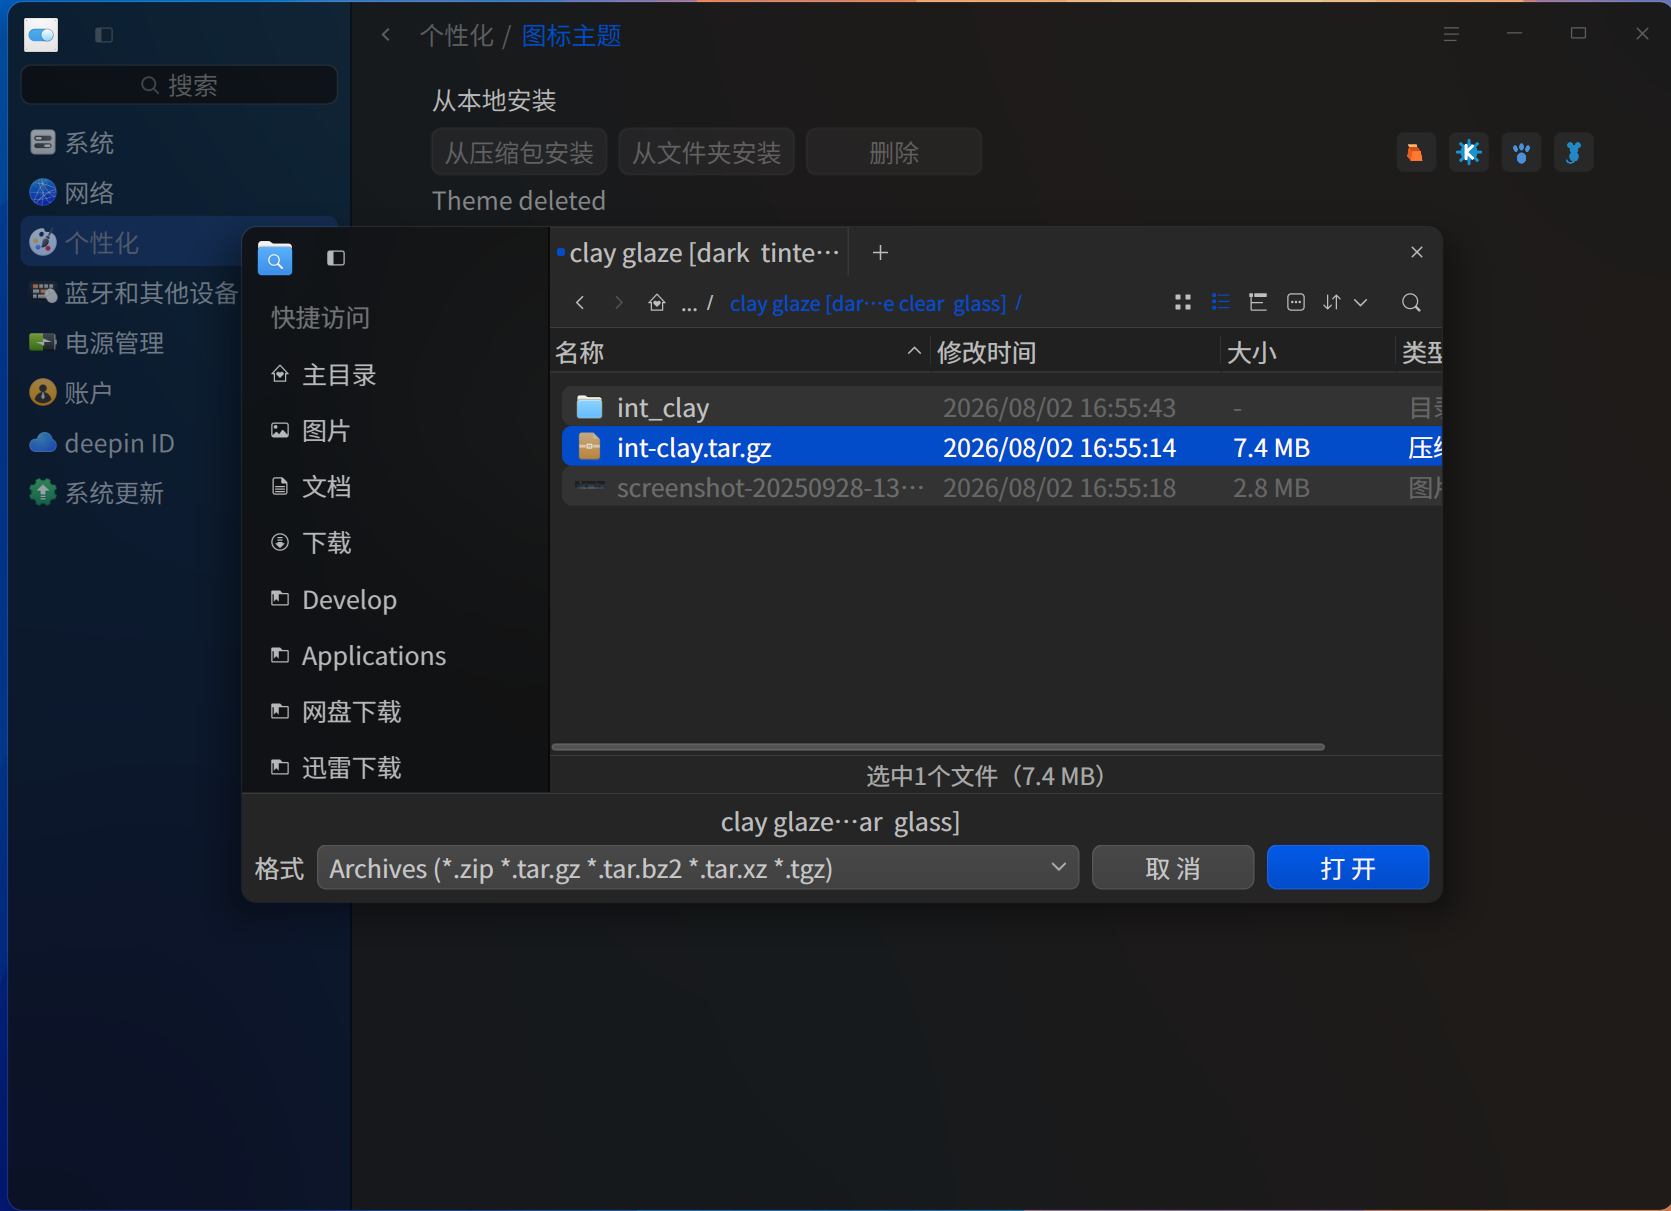
Task: Go forward in the file dialog navigation
Action: pyautogui.click(x=619, y=302)
